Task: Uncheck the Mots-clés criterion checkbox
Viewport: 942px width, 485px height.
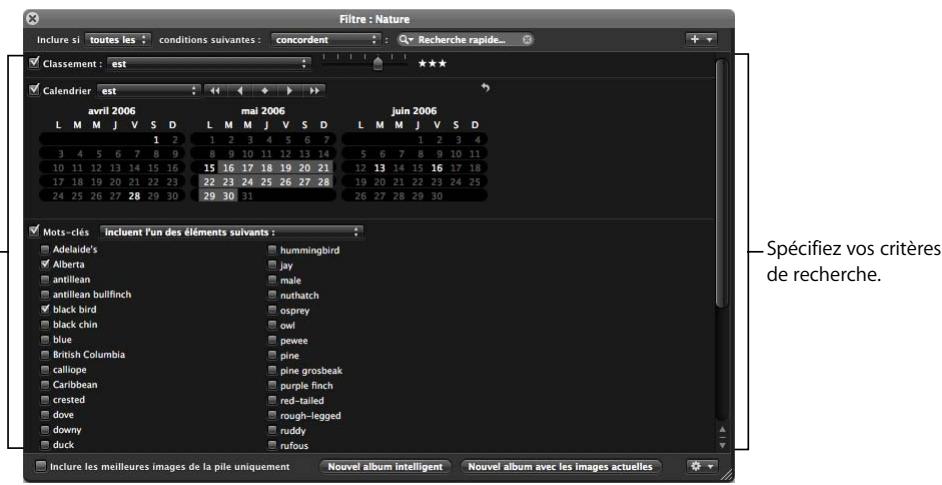Action: [x=34, y=231]
